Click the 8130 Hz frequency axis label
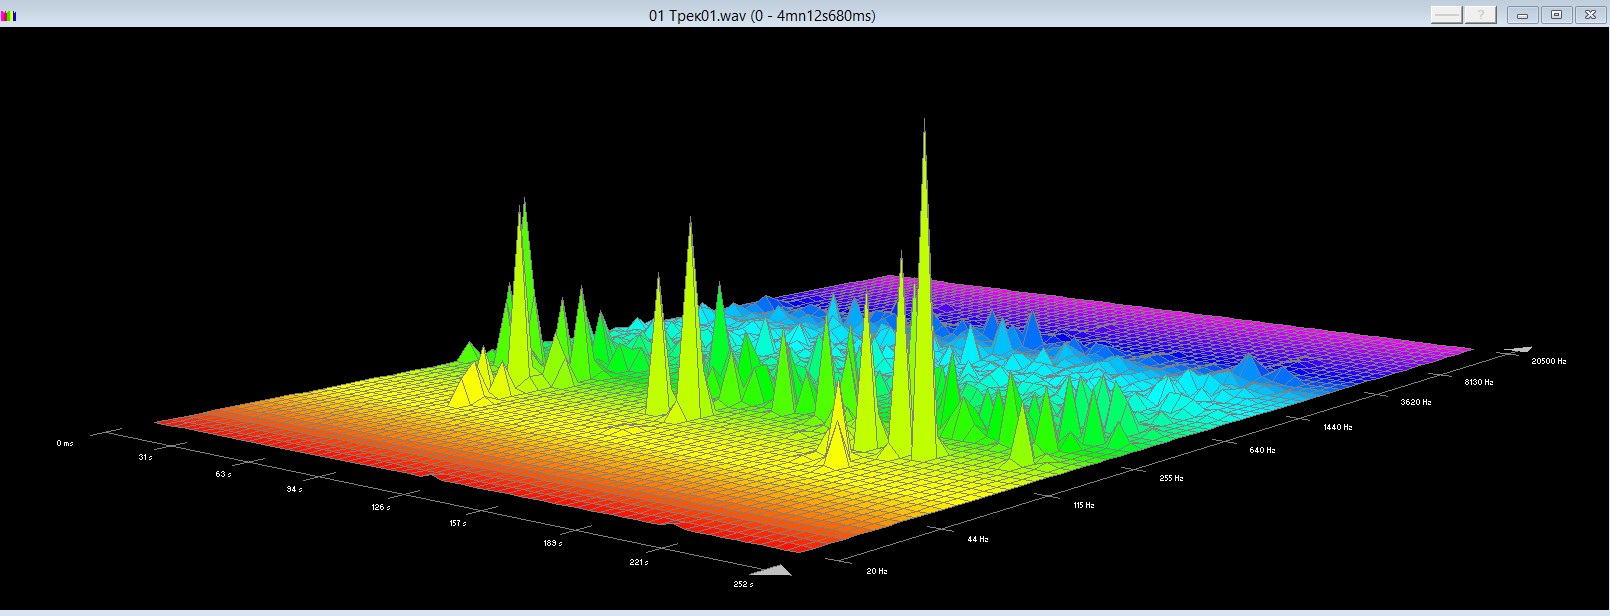1610x616 pixels. tap(1478, 382)
